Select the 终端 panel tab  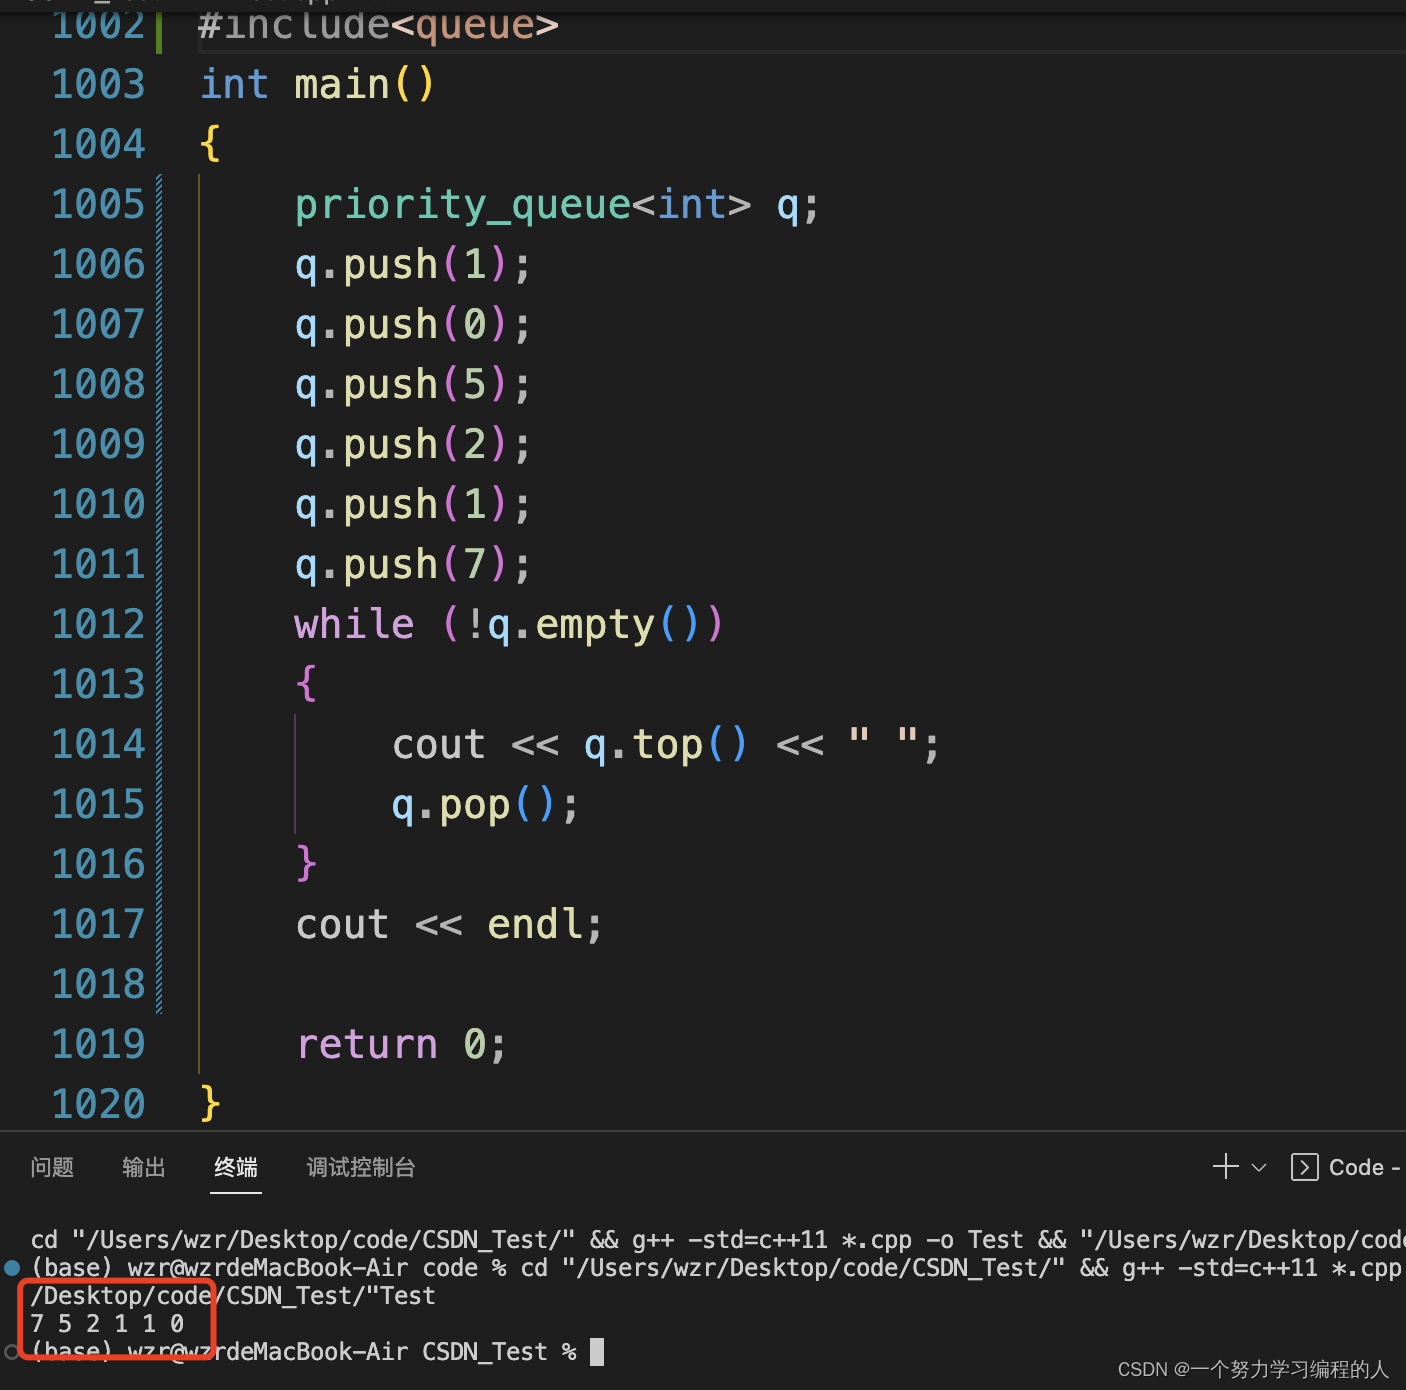(x=236, y=1167)
